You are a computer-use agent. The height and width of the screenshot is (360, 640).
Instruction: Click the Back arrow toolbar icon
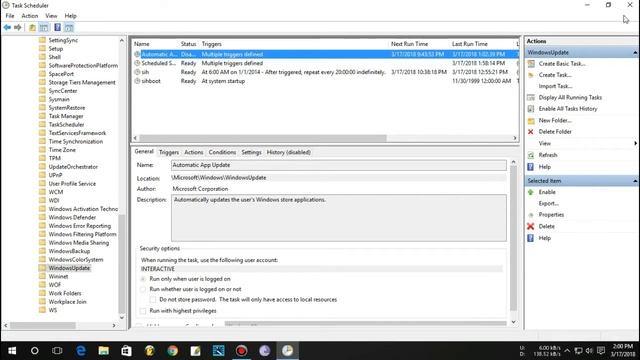(7, 27)
